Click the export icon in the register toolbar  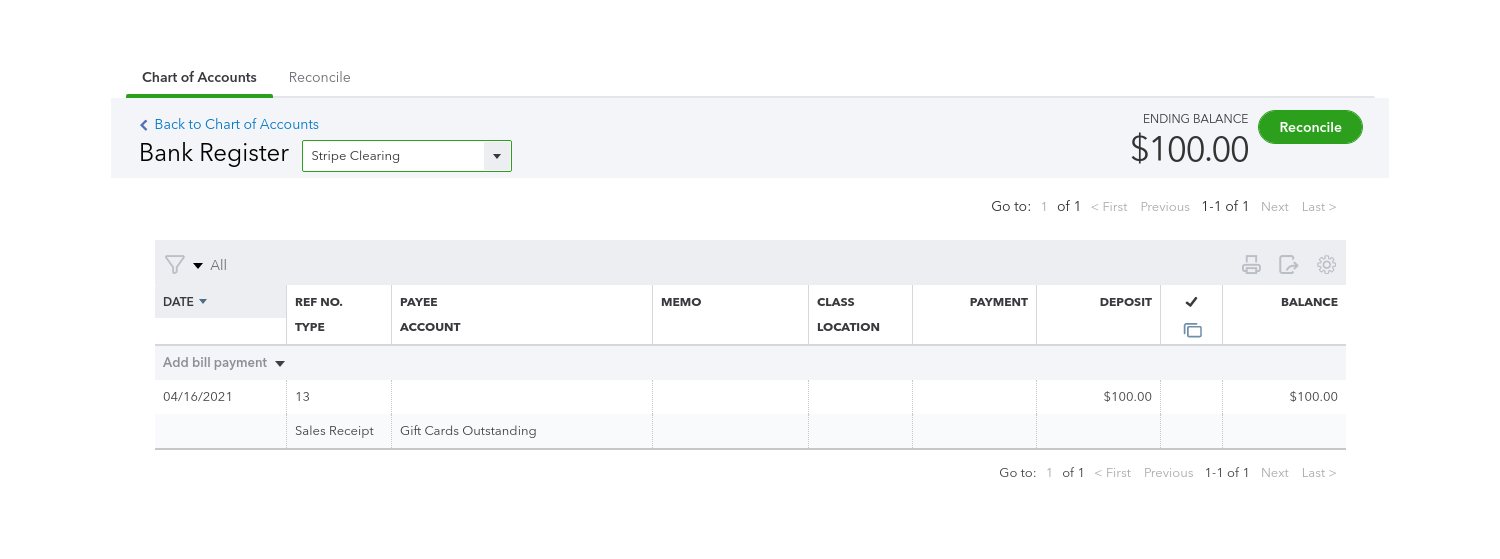(x=1289, y=265)
